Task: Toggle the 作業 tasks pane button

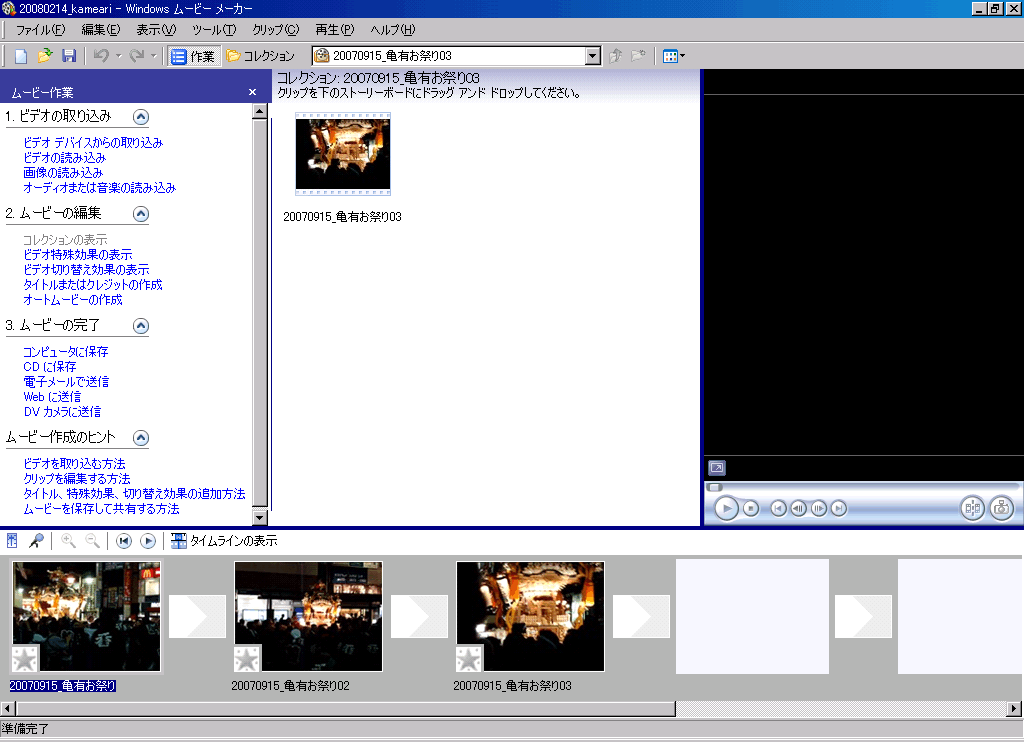Action: (x=193, y=56)
